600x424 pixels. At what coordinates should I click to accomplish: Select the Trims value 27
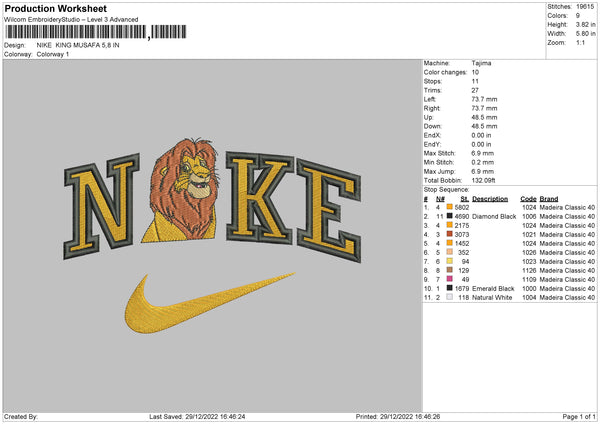475,90
